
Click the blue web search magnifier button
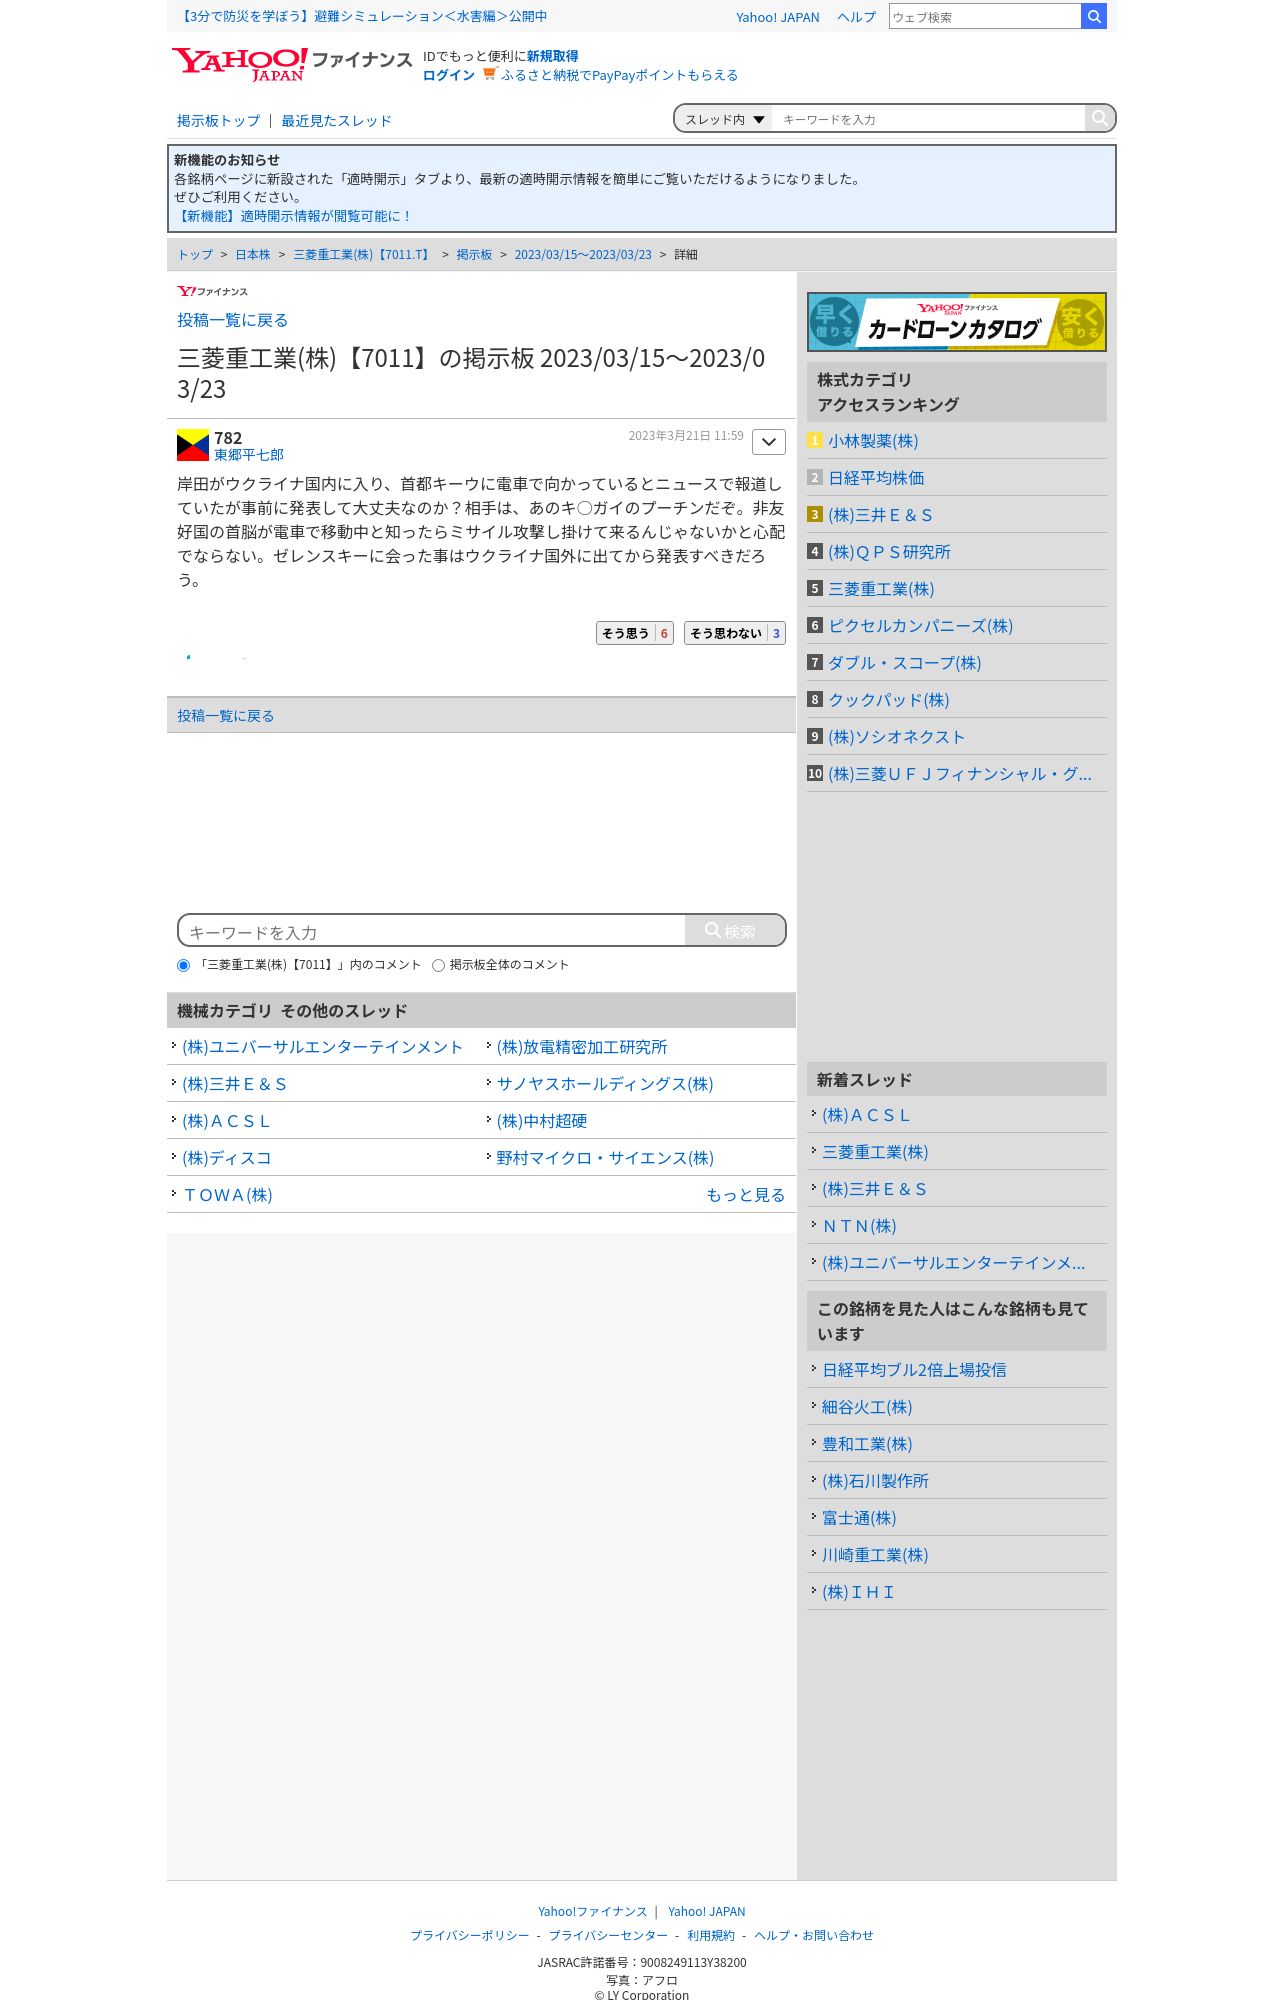click(x=1094, y=16)
